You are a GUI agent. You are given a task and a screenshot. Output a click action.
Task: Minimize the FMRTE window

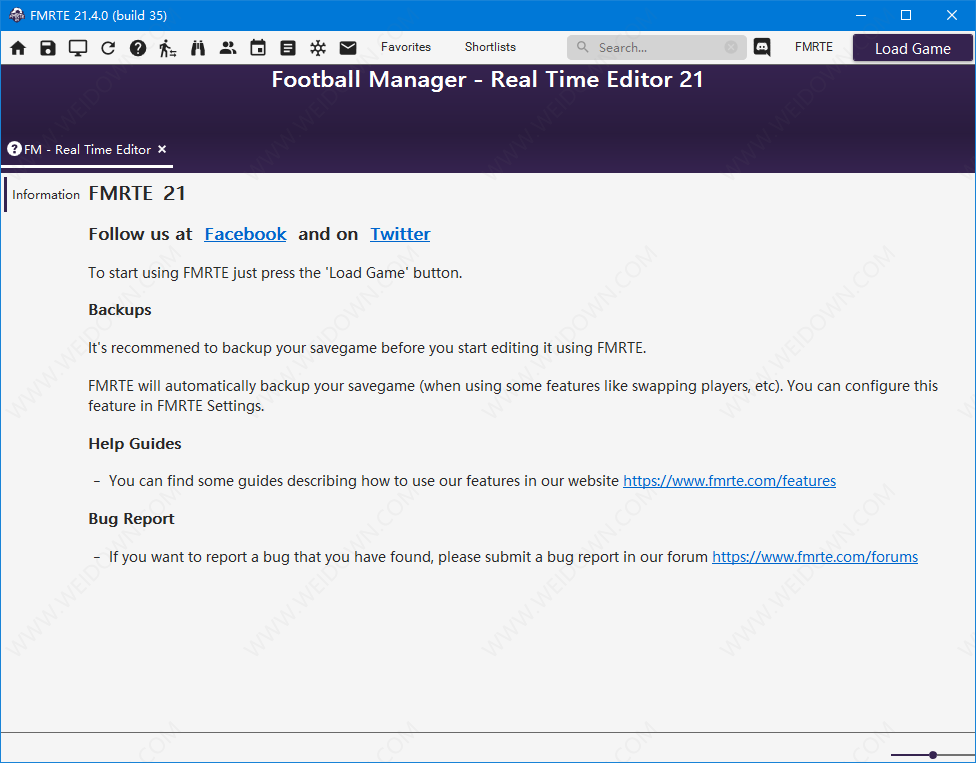tap(861, 15)
